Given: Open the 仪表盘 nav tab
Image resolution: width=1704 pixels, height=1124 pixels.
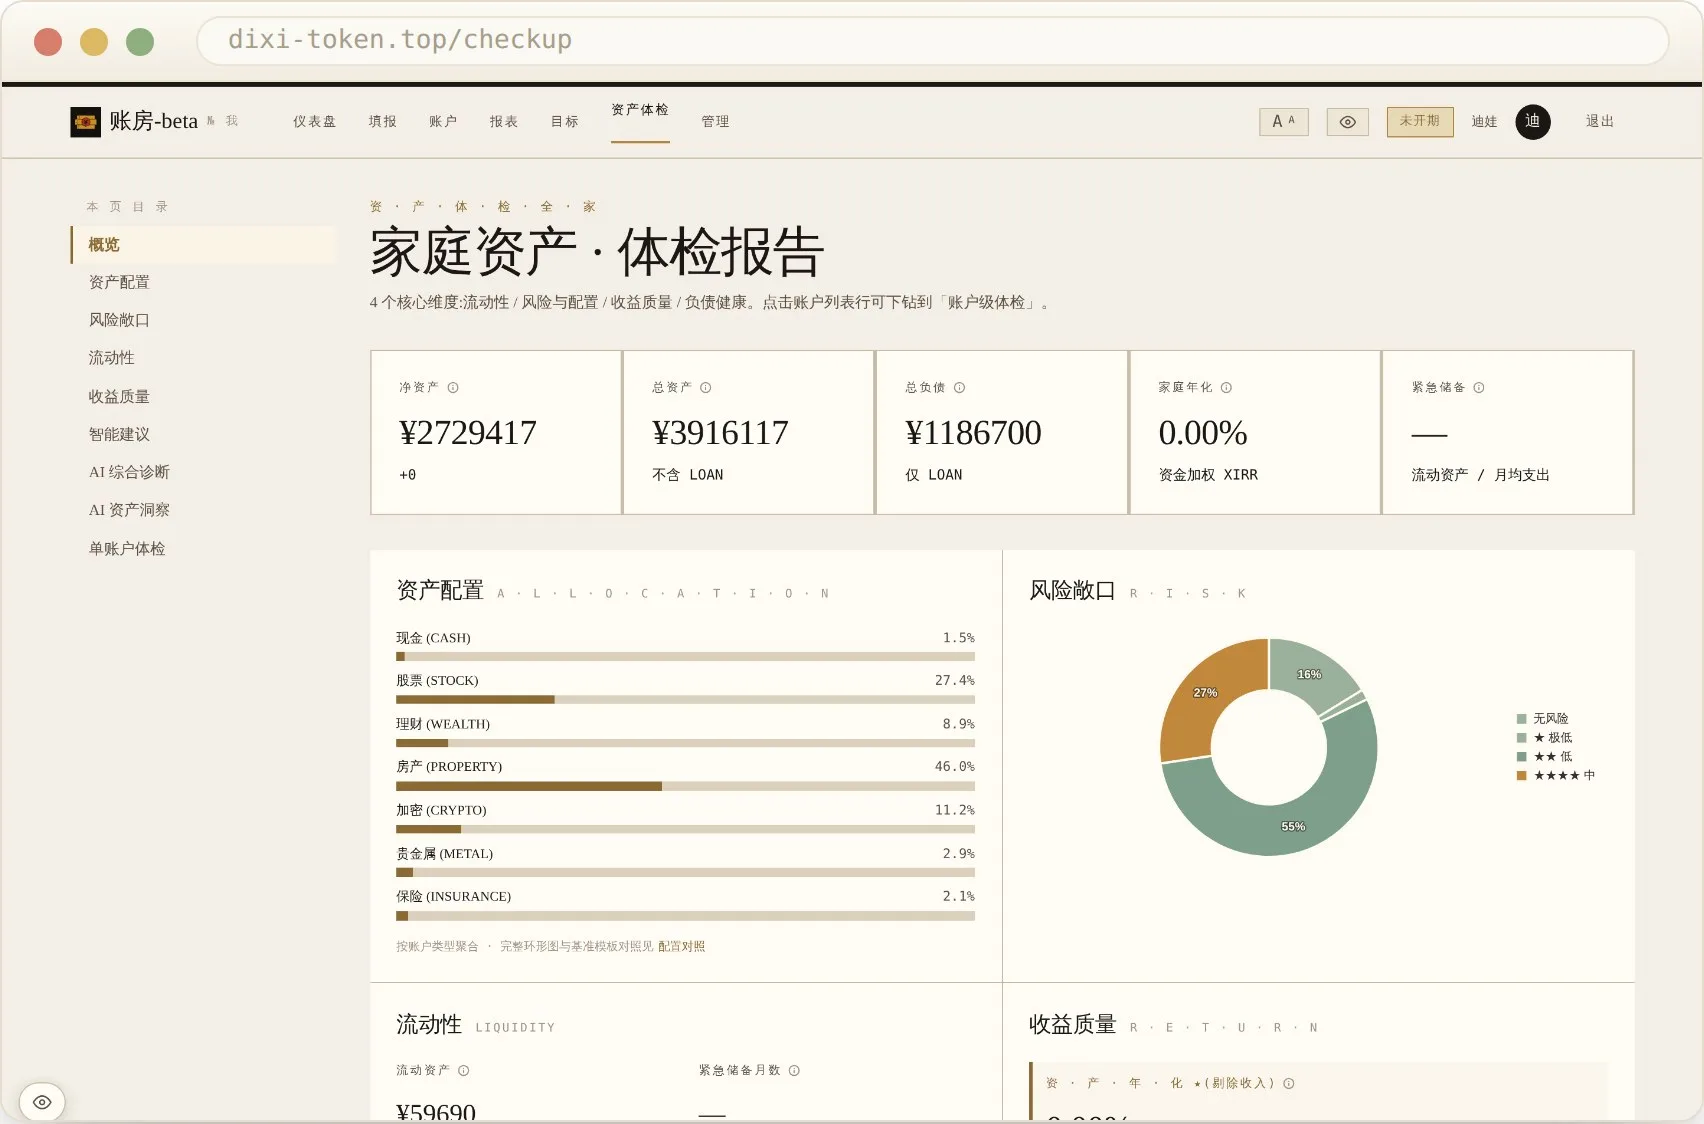Looking at the screenshot, I should click(x=314, y=122).
